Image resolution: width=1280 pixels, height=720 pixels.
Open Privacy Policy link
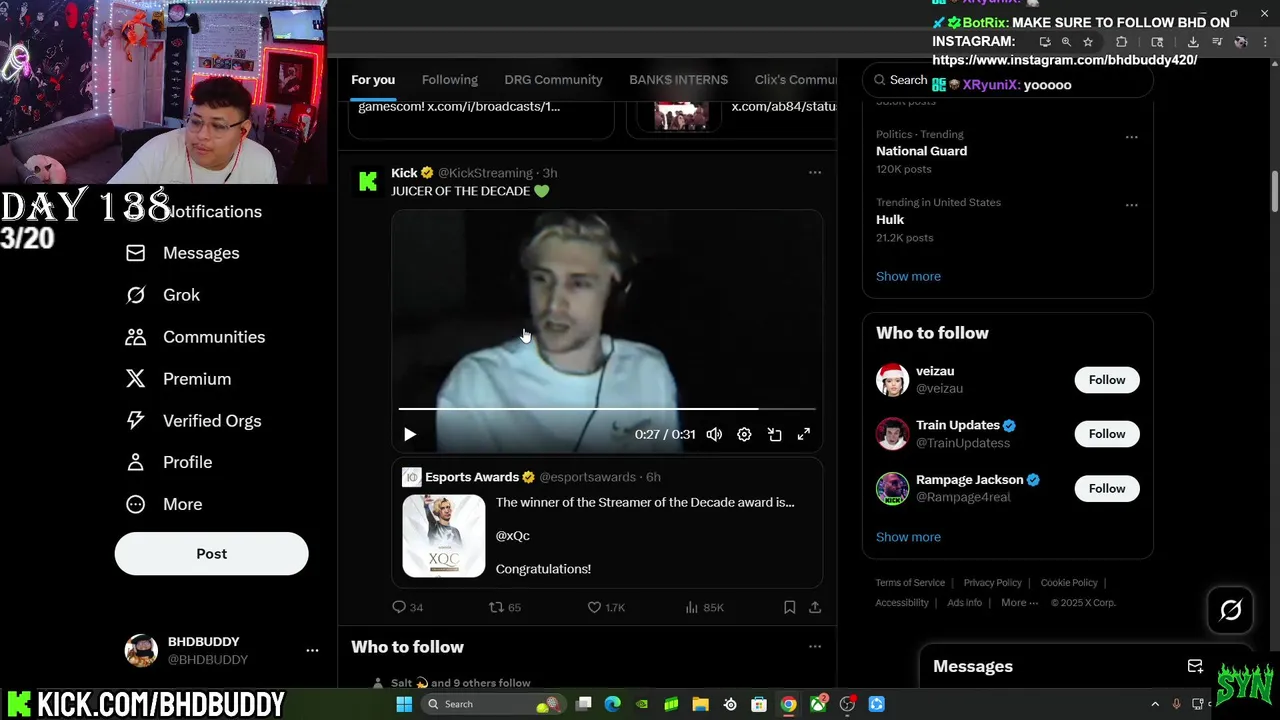coord(992,583)
